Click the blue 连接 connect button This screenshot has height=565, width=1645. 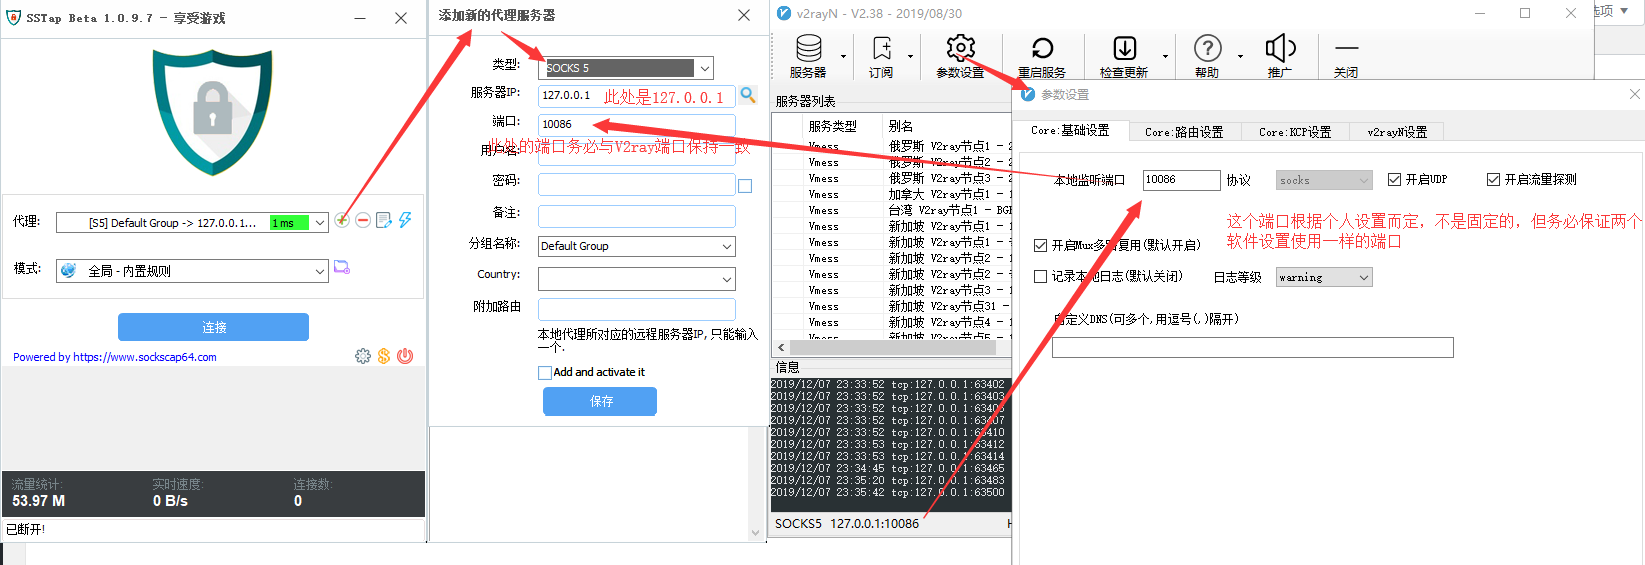coord(213,327)
